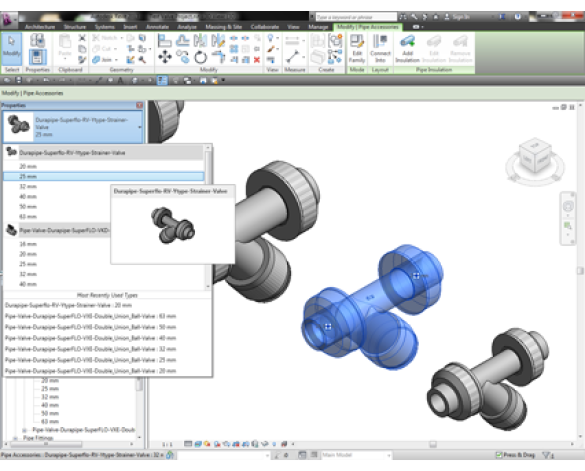Open the Architecture ribbon tab

point(40,27)
